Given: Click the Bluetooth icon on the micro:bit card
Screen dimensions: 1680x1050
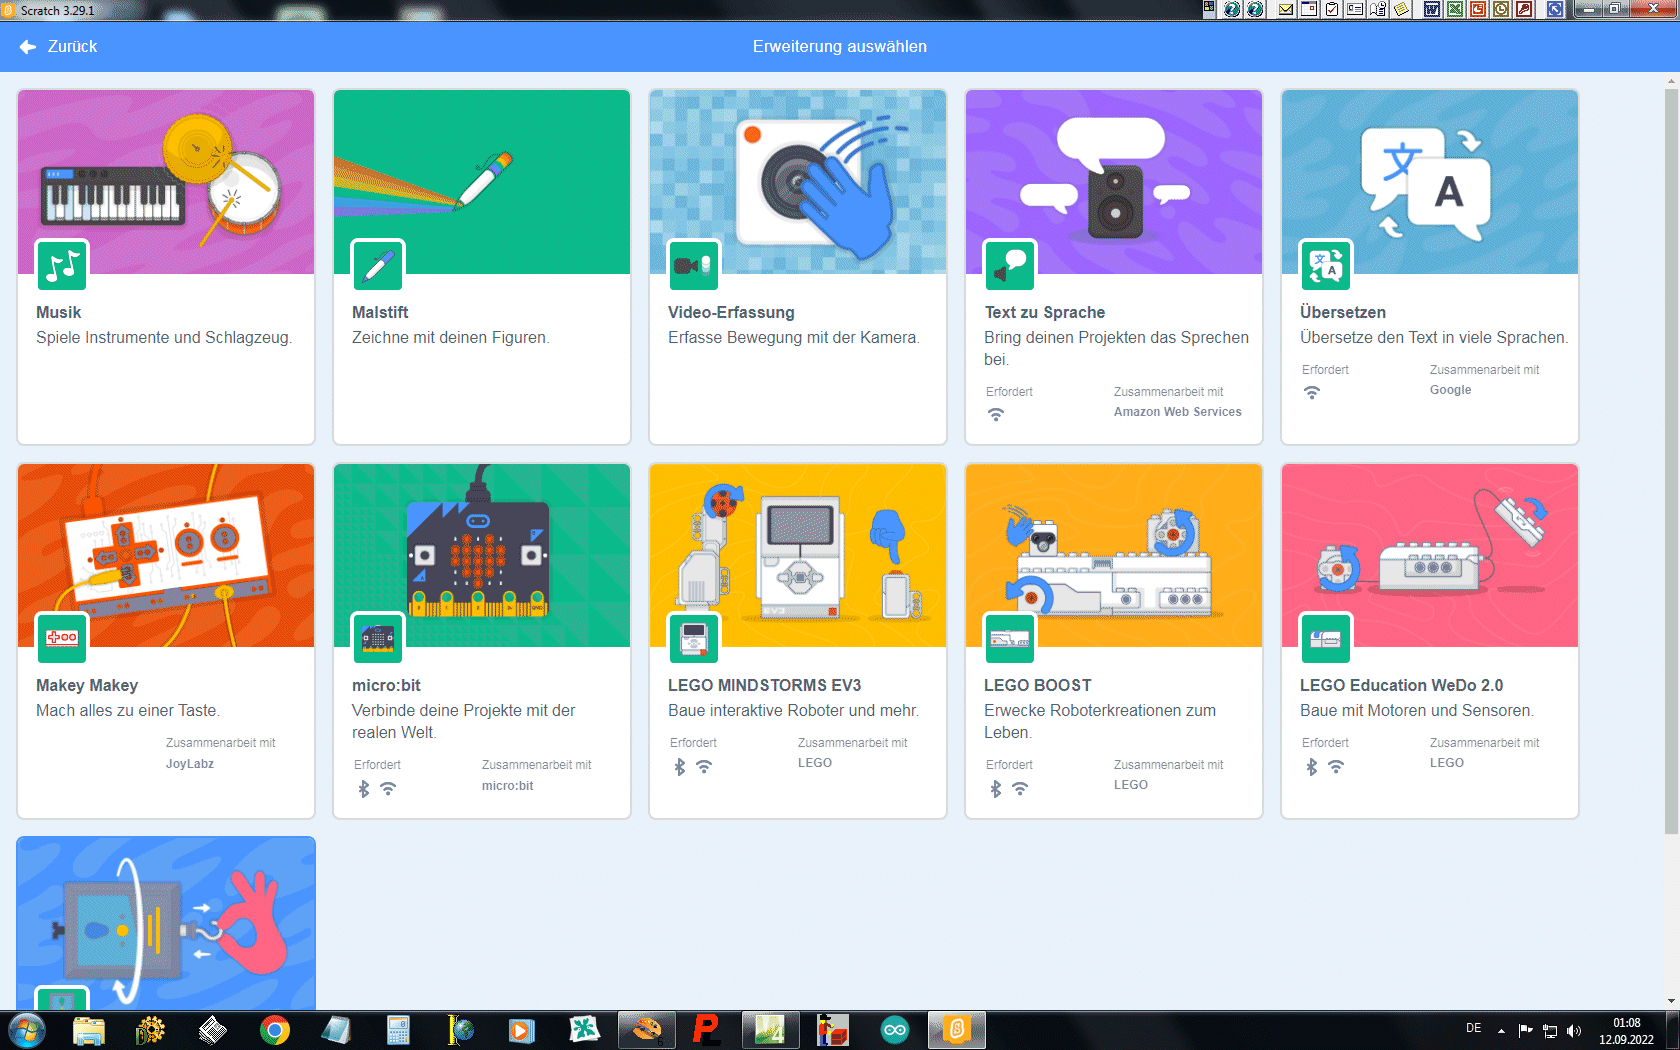Looking at the screenshot, I should 364,789.
